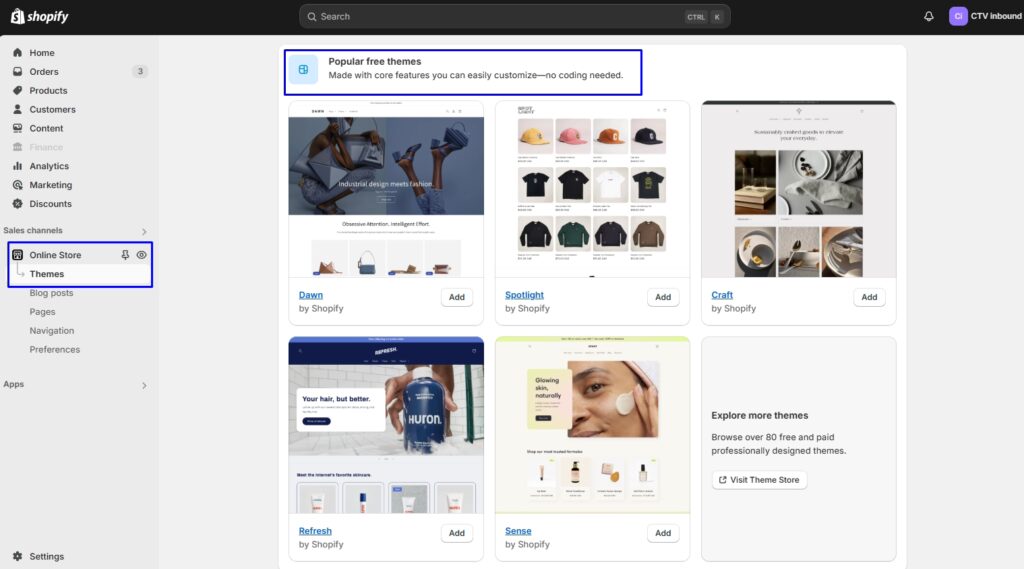Open Orders in the sidebar

[44, 71]
